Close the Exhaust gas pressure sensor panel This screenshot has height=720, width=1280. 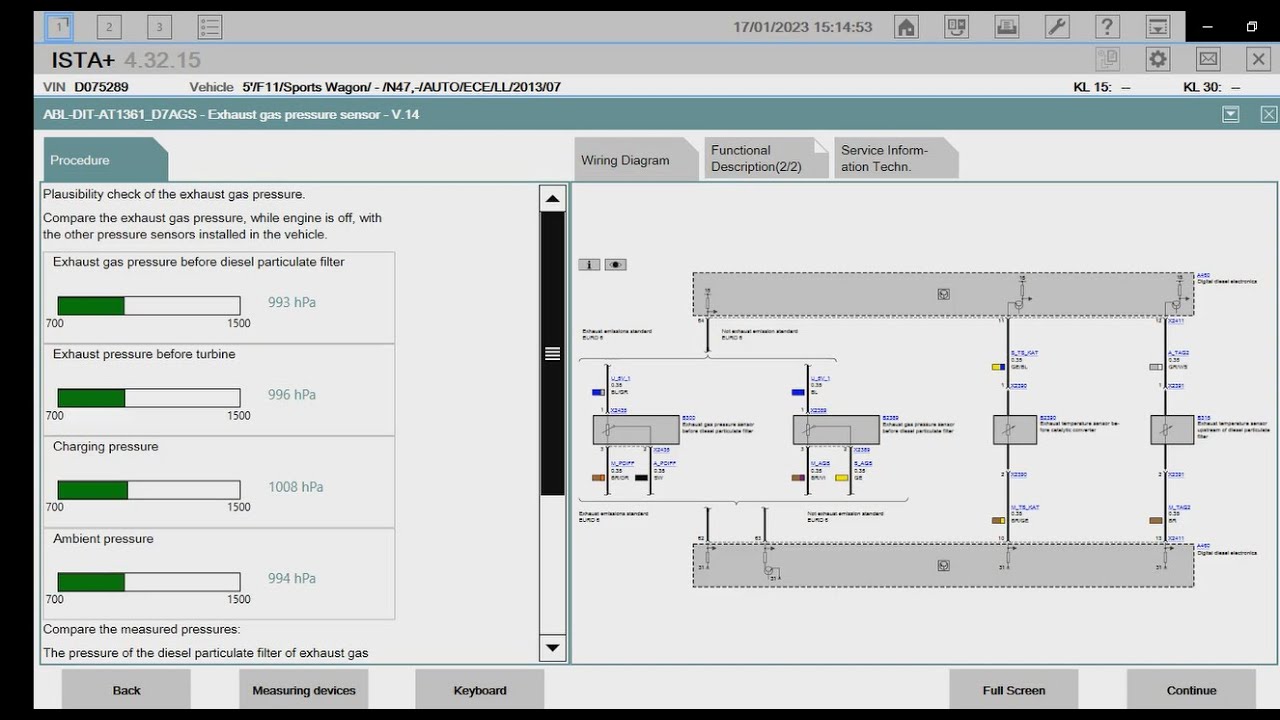pos(1268,114)
